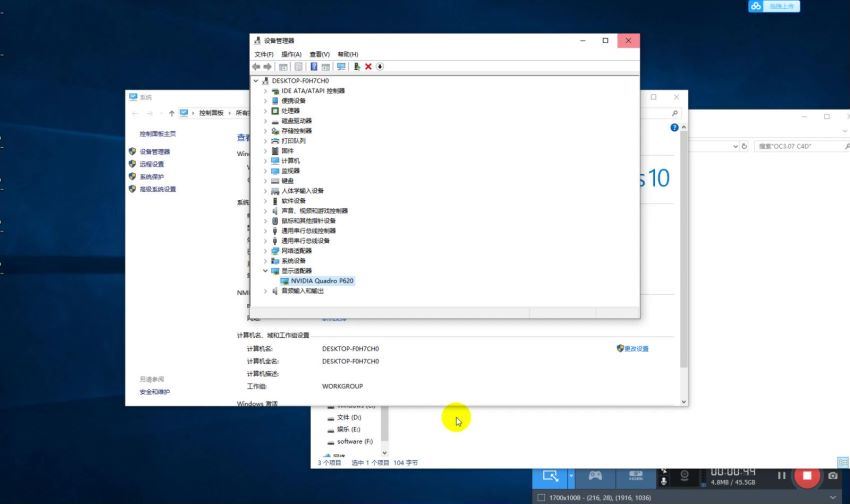Expand the 人体学输入设备 node

pos(266,191)
